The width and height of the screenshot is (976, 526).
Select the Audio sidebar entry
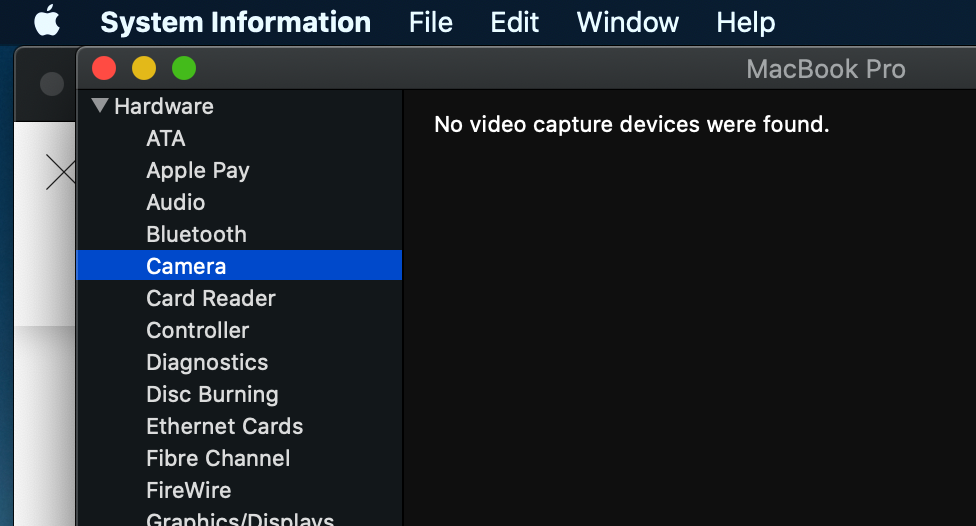176,202
